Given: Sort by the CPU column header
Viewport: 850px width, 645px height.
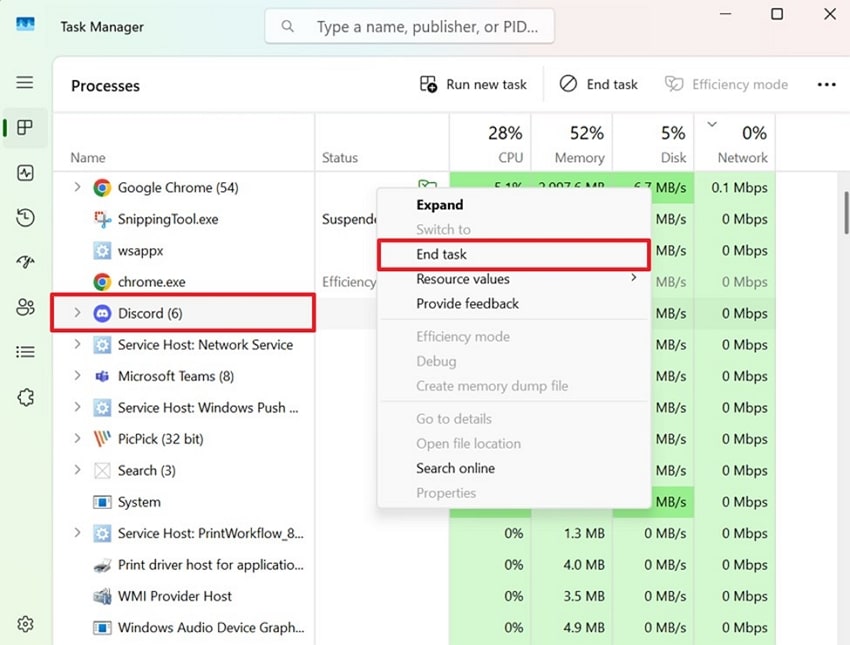Looking at the screenshot, I should coord(490,143).
